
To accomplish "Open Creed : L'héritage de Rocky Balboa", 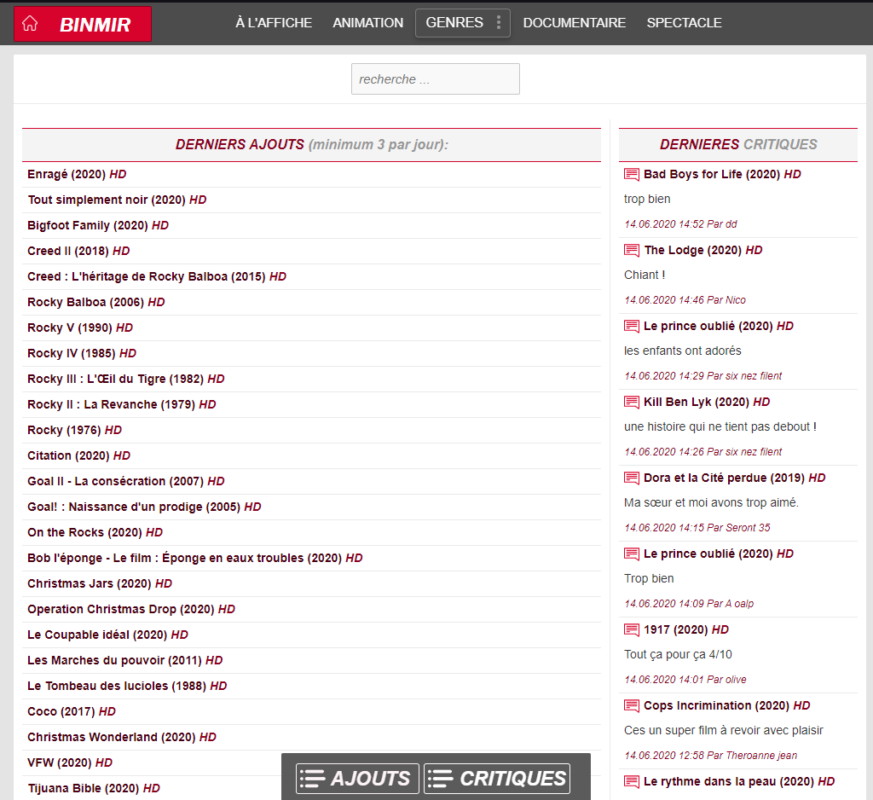I will point(157,277).
